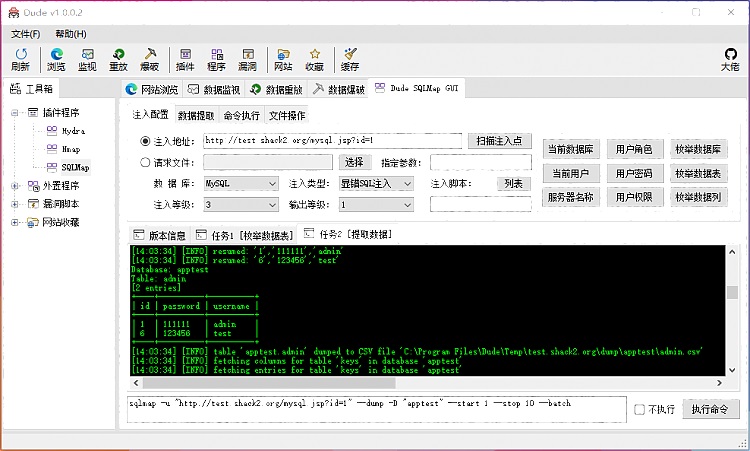Switch to the 数据提取 sub-tab
Image resolution: width=750 pixels, height=451 pixels.
(x=196, y=115)
